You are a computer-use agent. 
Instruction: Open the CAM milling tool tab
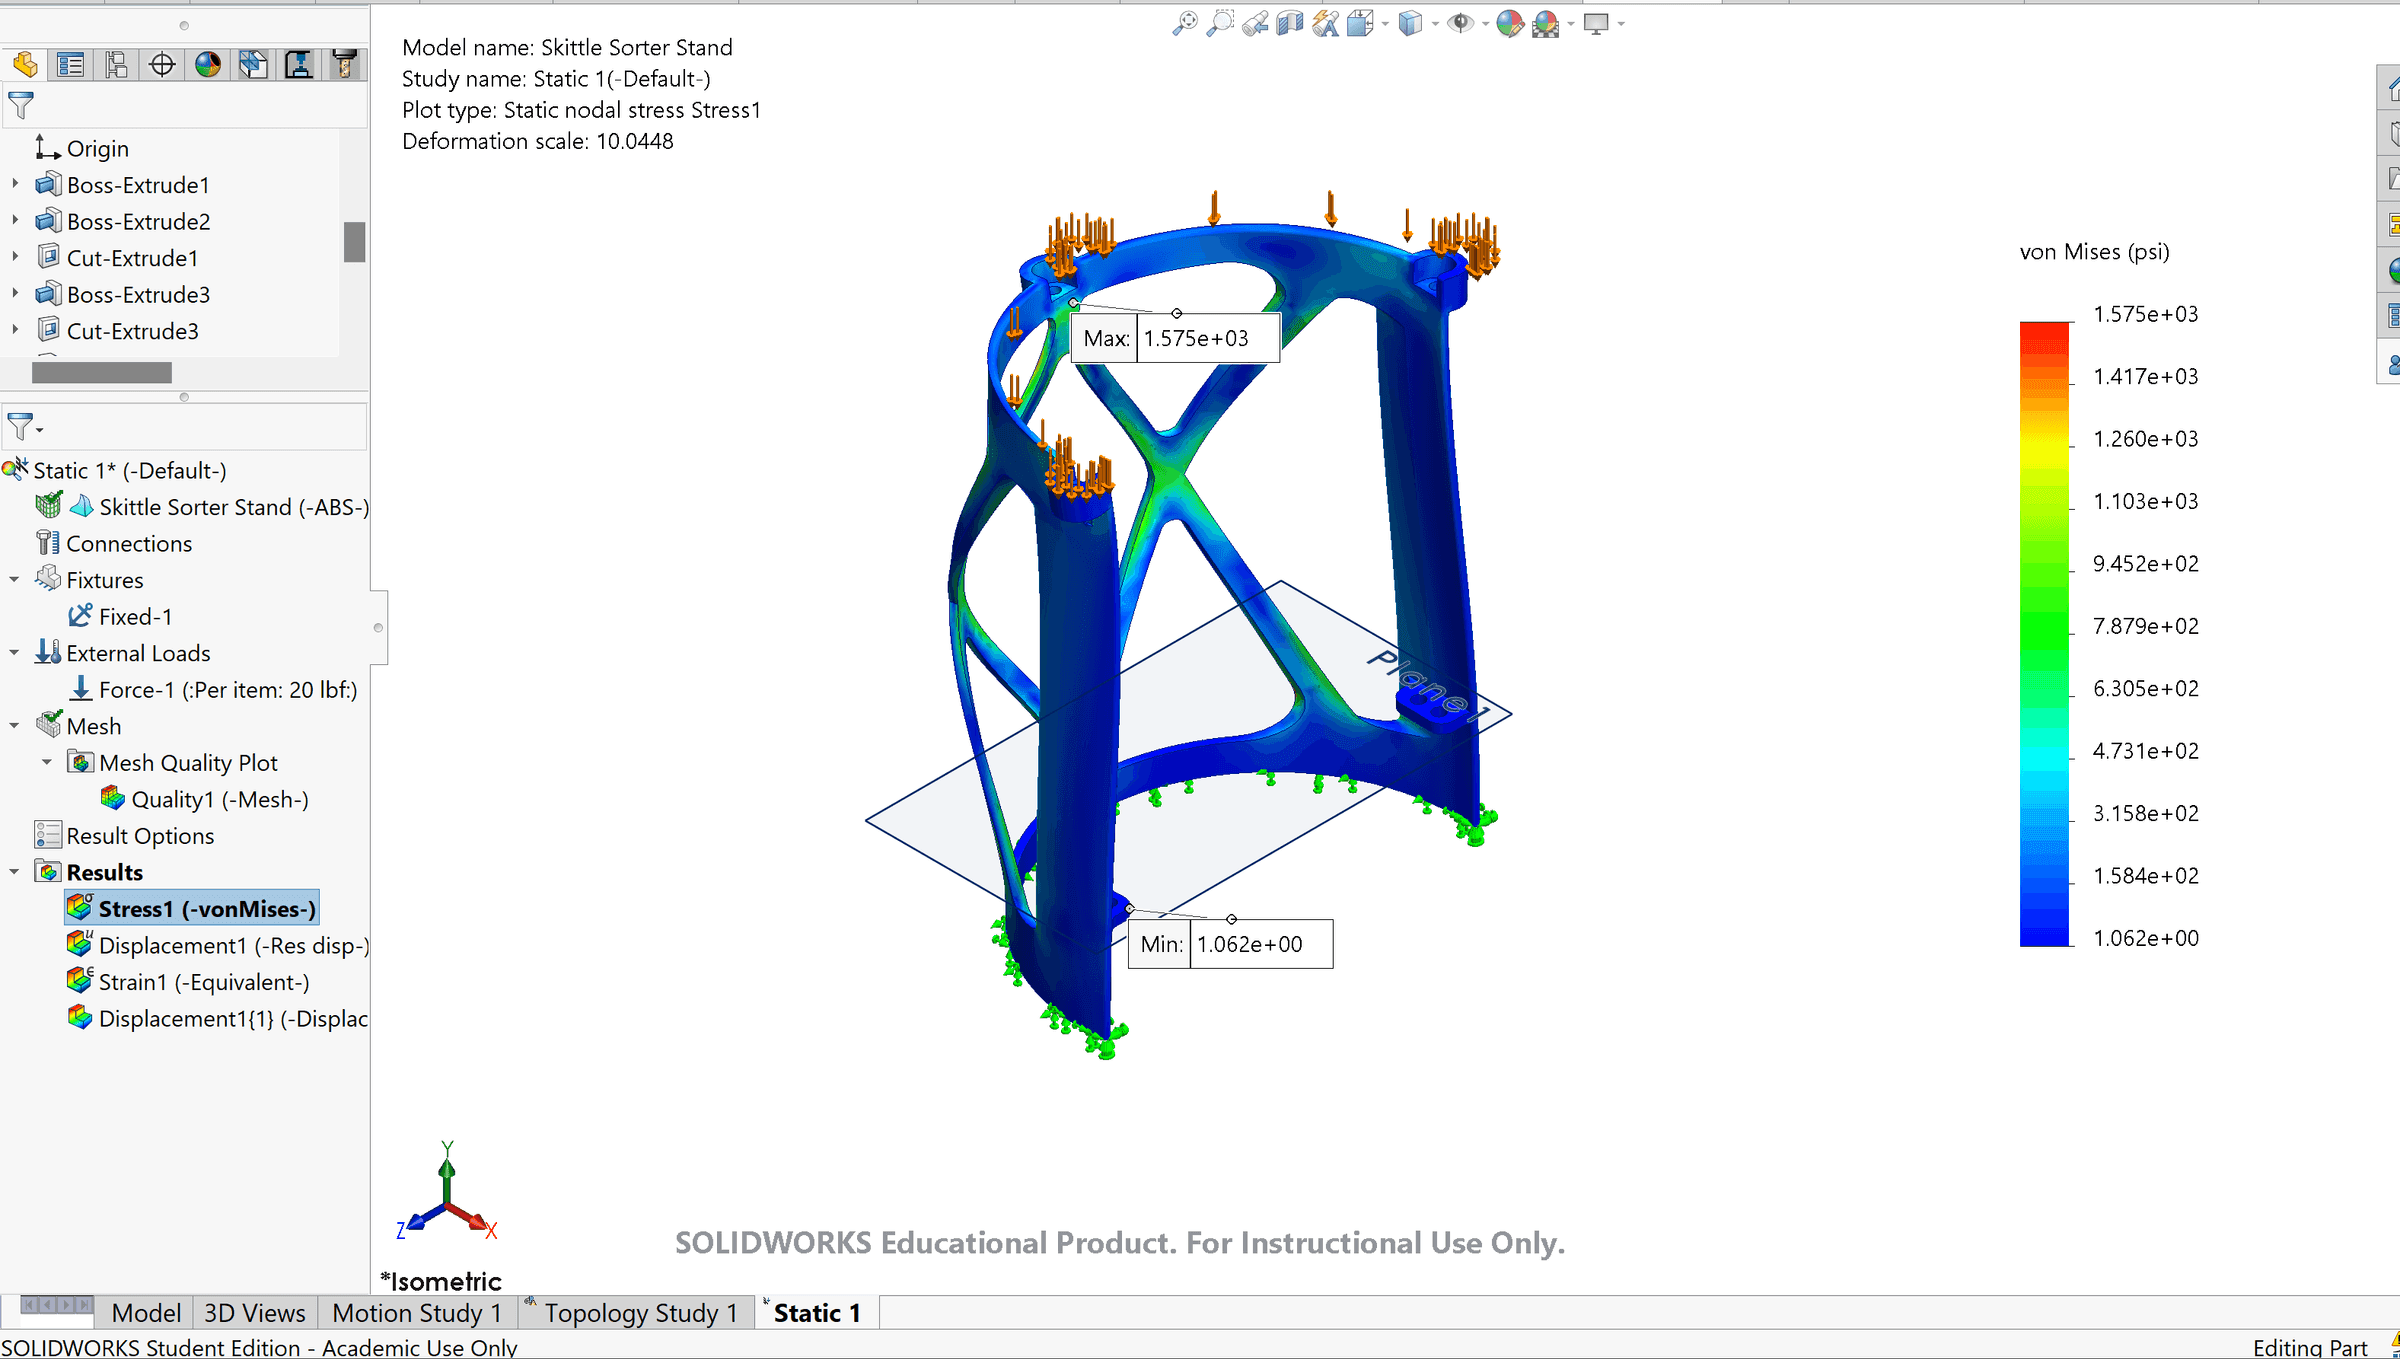pyautogui.click(x=345, y=65)
